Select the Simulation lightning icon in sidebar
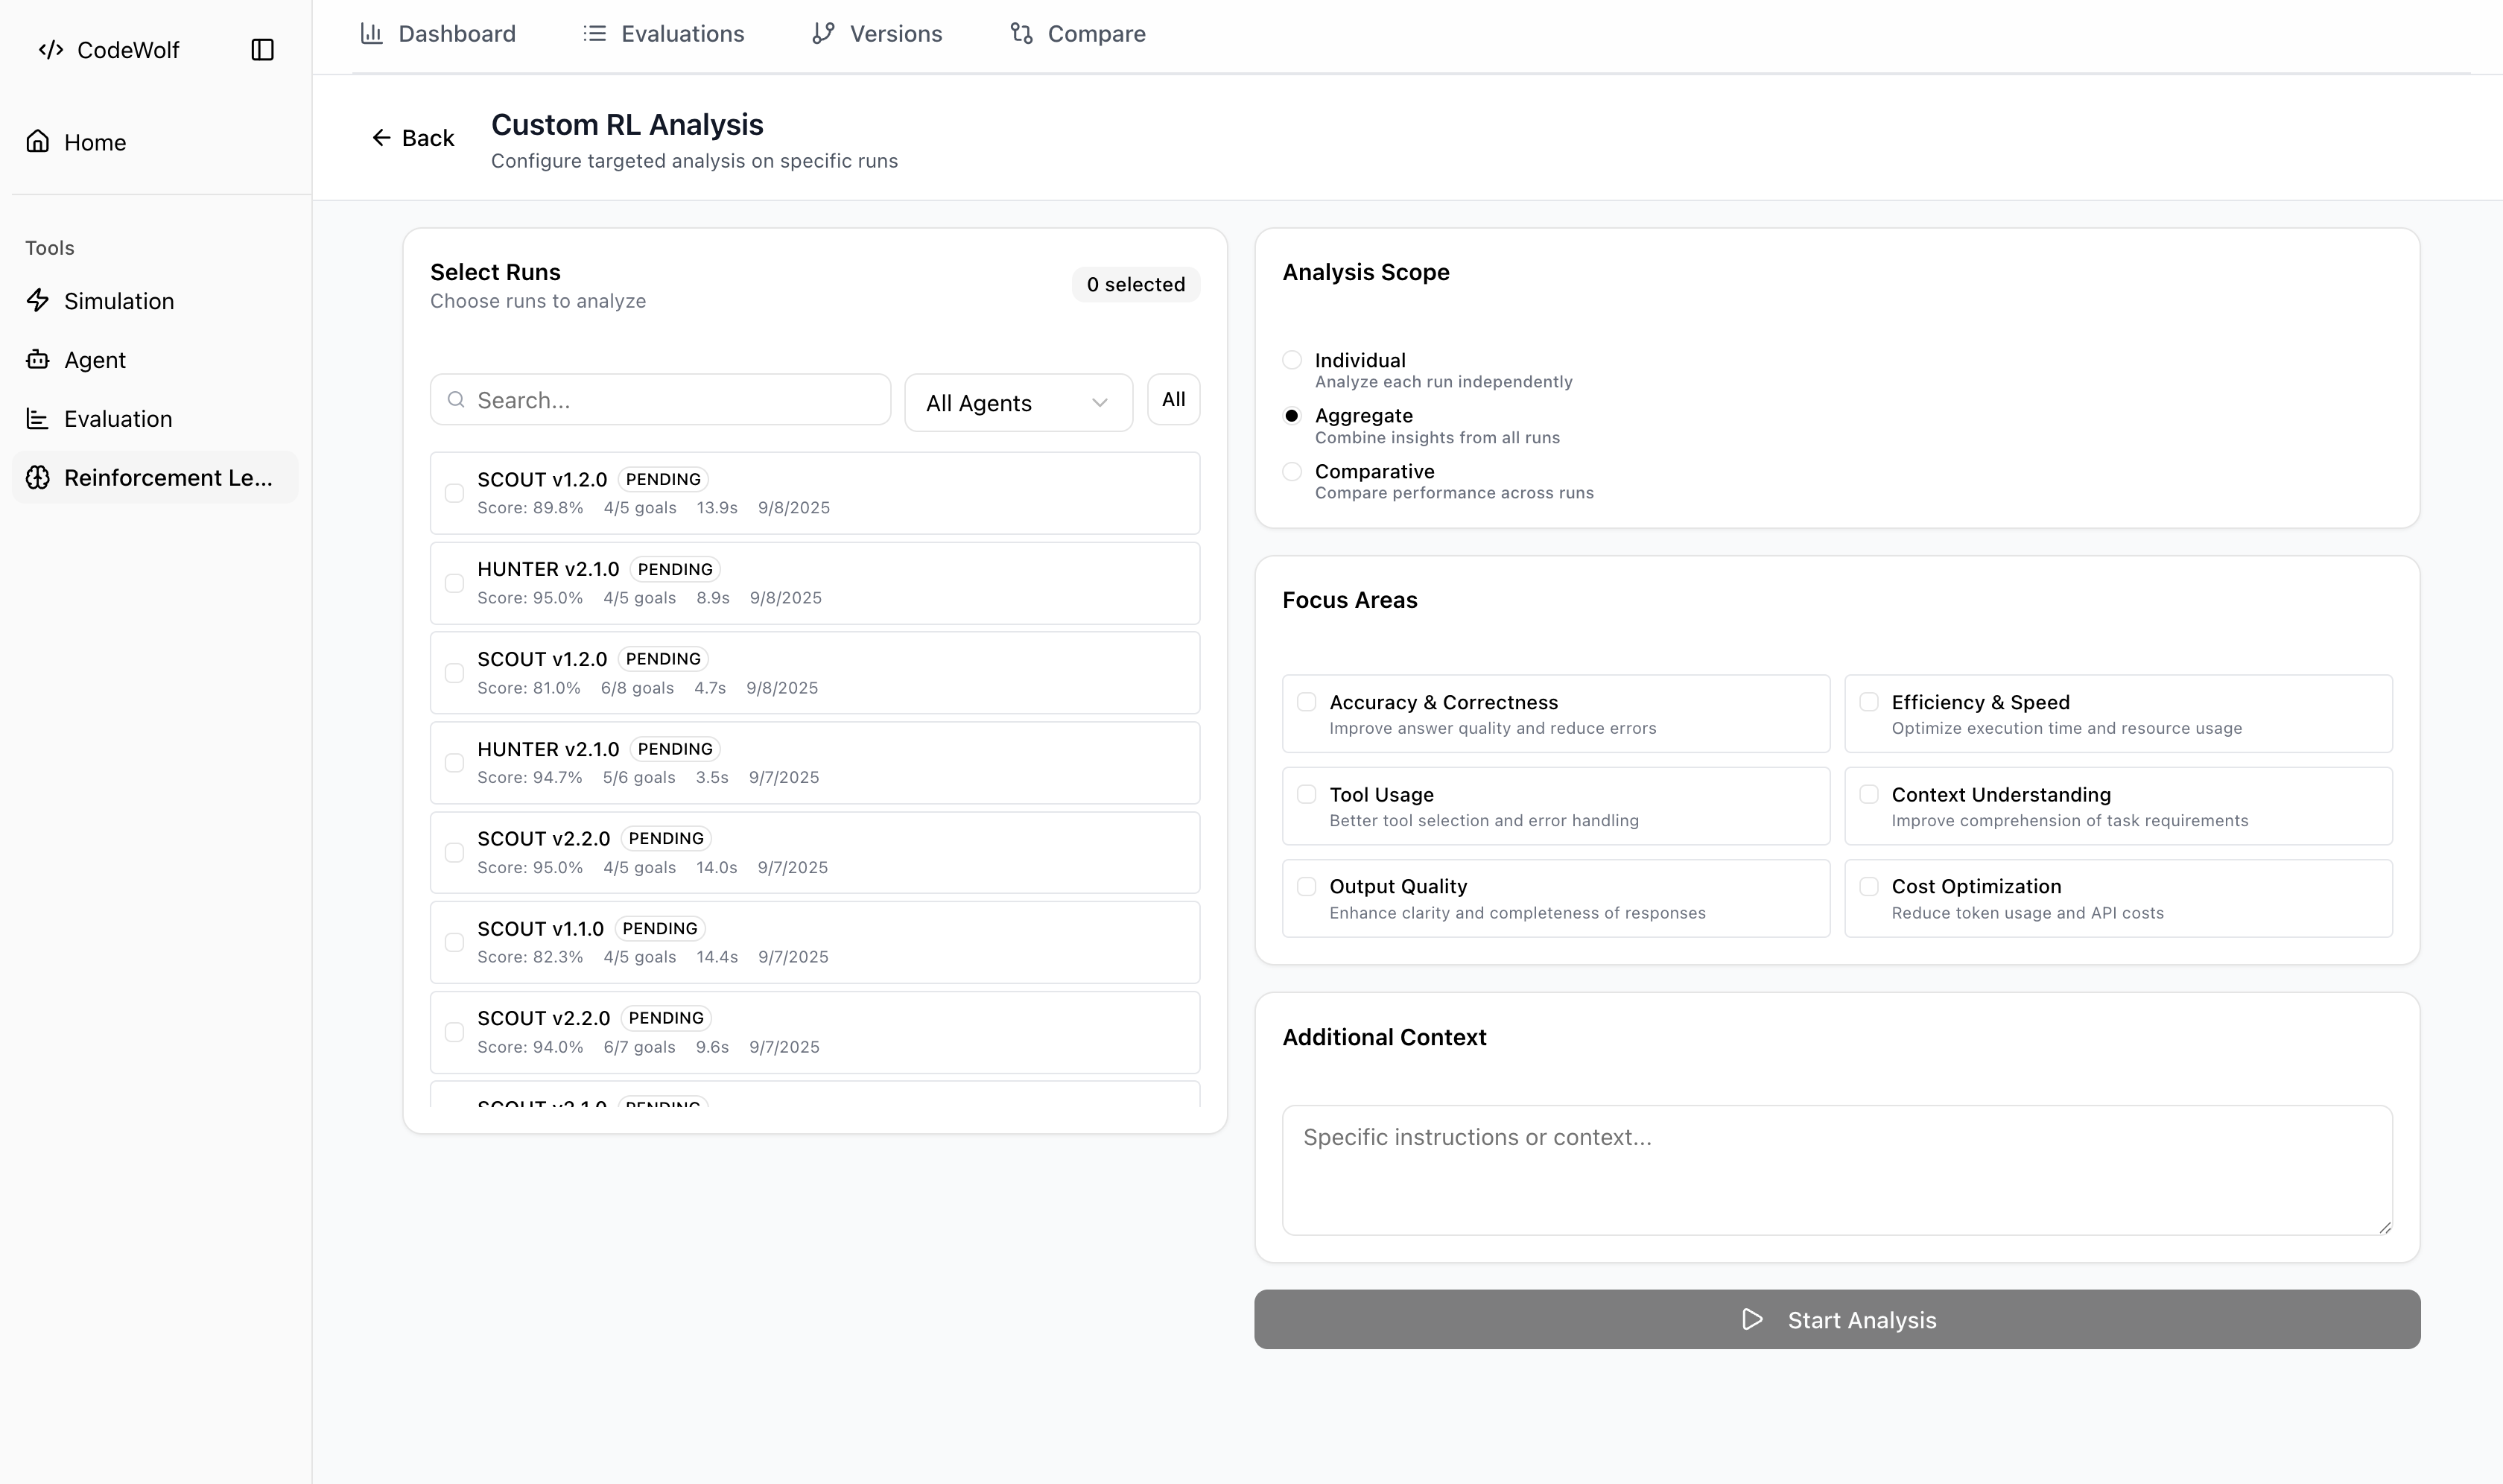The width and height of the screenshot is (2503, 1484). click(x=38, y=300)
